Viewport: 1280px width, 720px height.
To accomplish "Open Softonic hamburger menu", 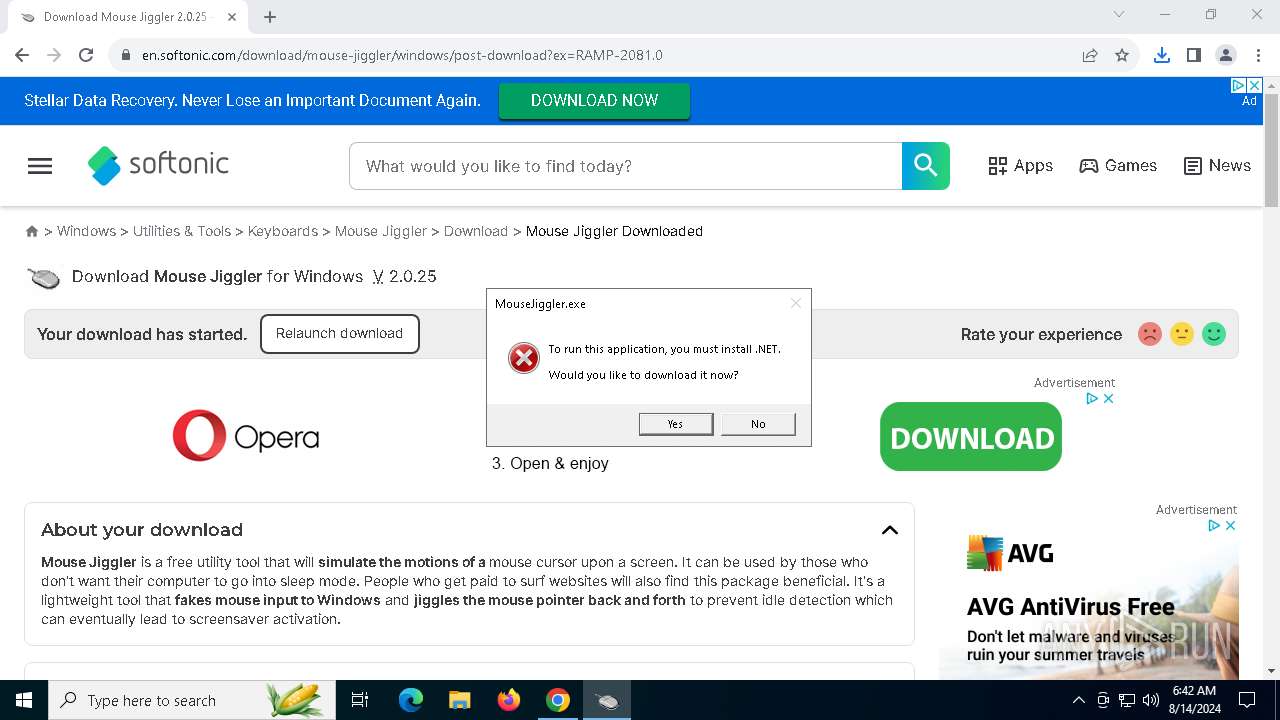I will [x=40, y=166].
